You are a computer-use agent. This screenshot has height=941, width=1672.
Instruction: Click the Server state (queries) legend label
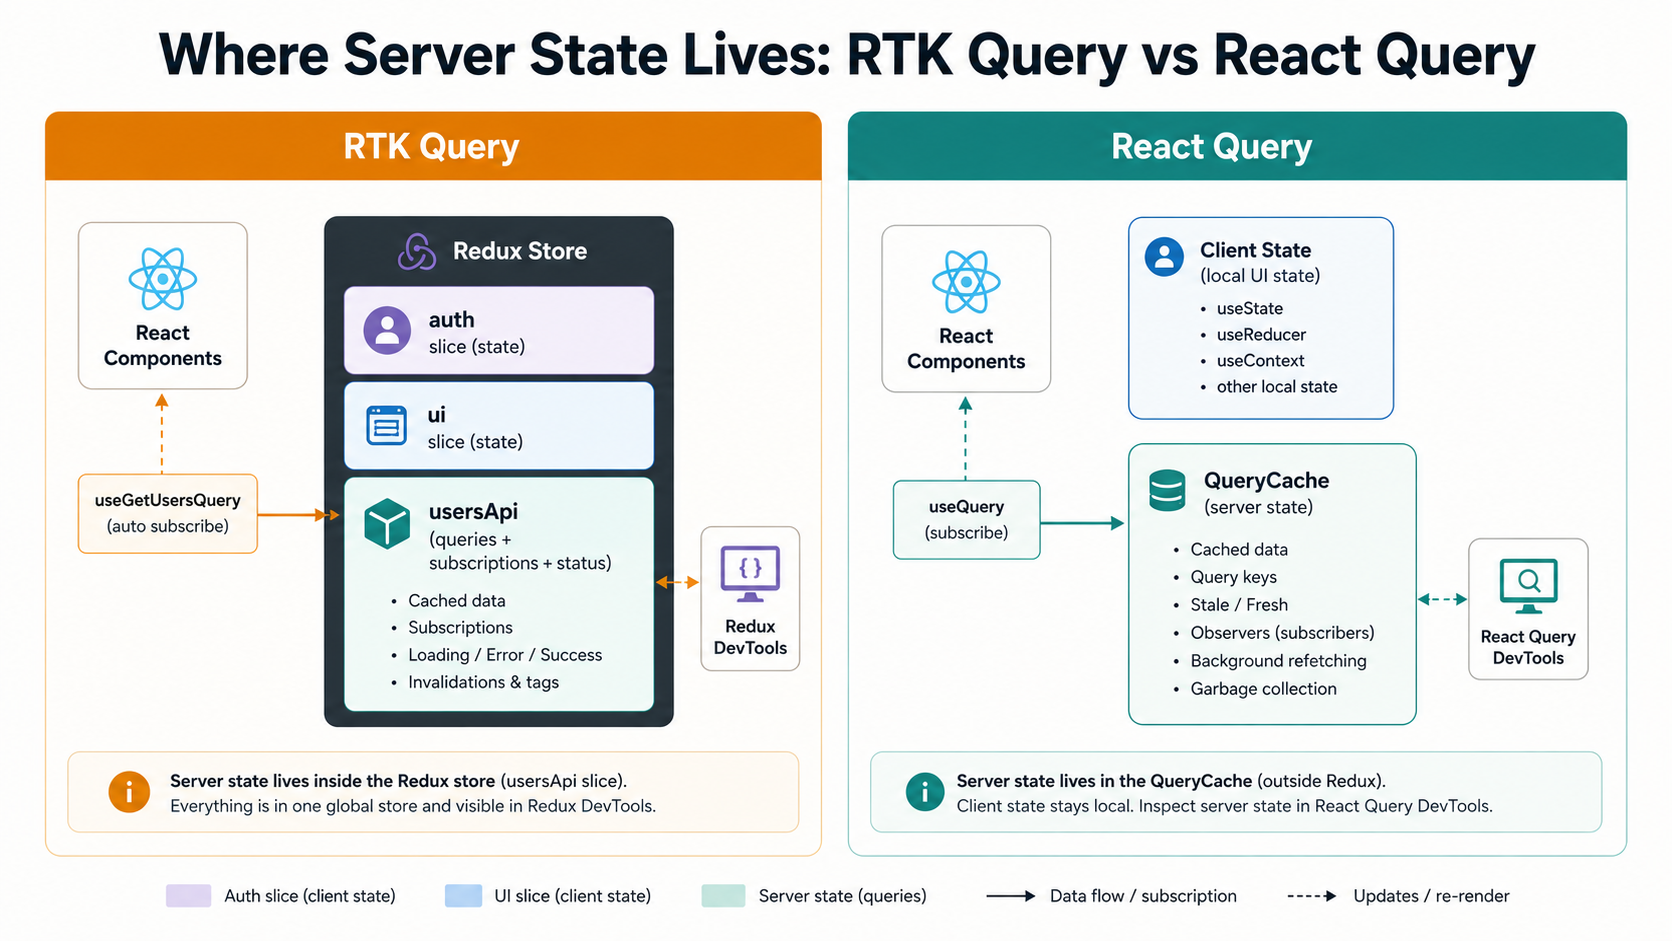tap(842, 896)
